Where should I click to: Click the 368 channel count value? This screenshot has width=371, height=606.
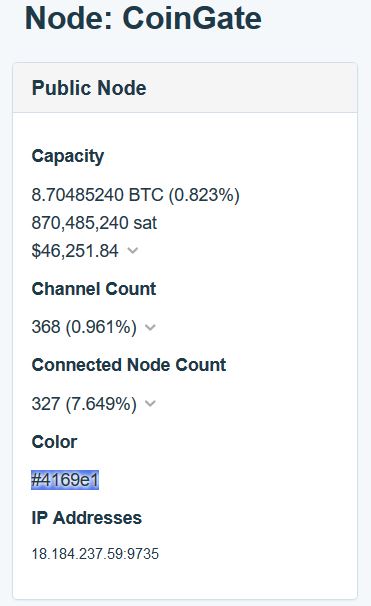tap(46, 327)
